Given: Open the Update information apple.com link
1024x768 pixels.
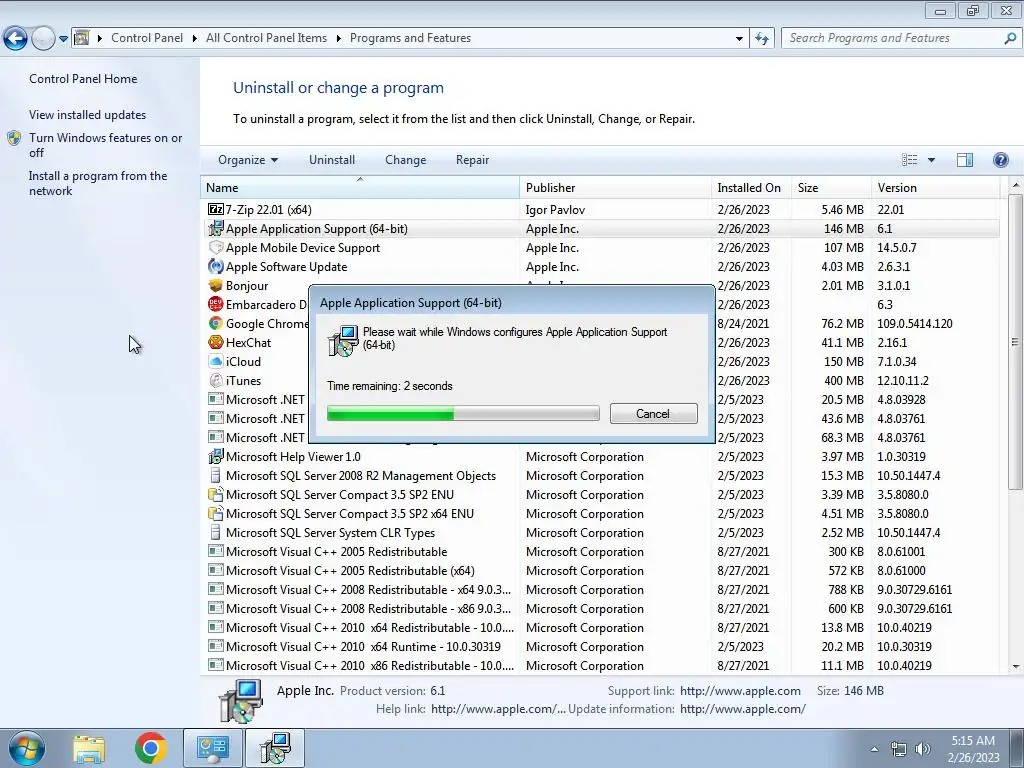Looking at the screenshot, I should (743, 709).
